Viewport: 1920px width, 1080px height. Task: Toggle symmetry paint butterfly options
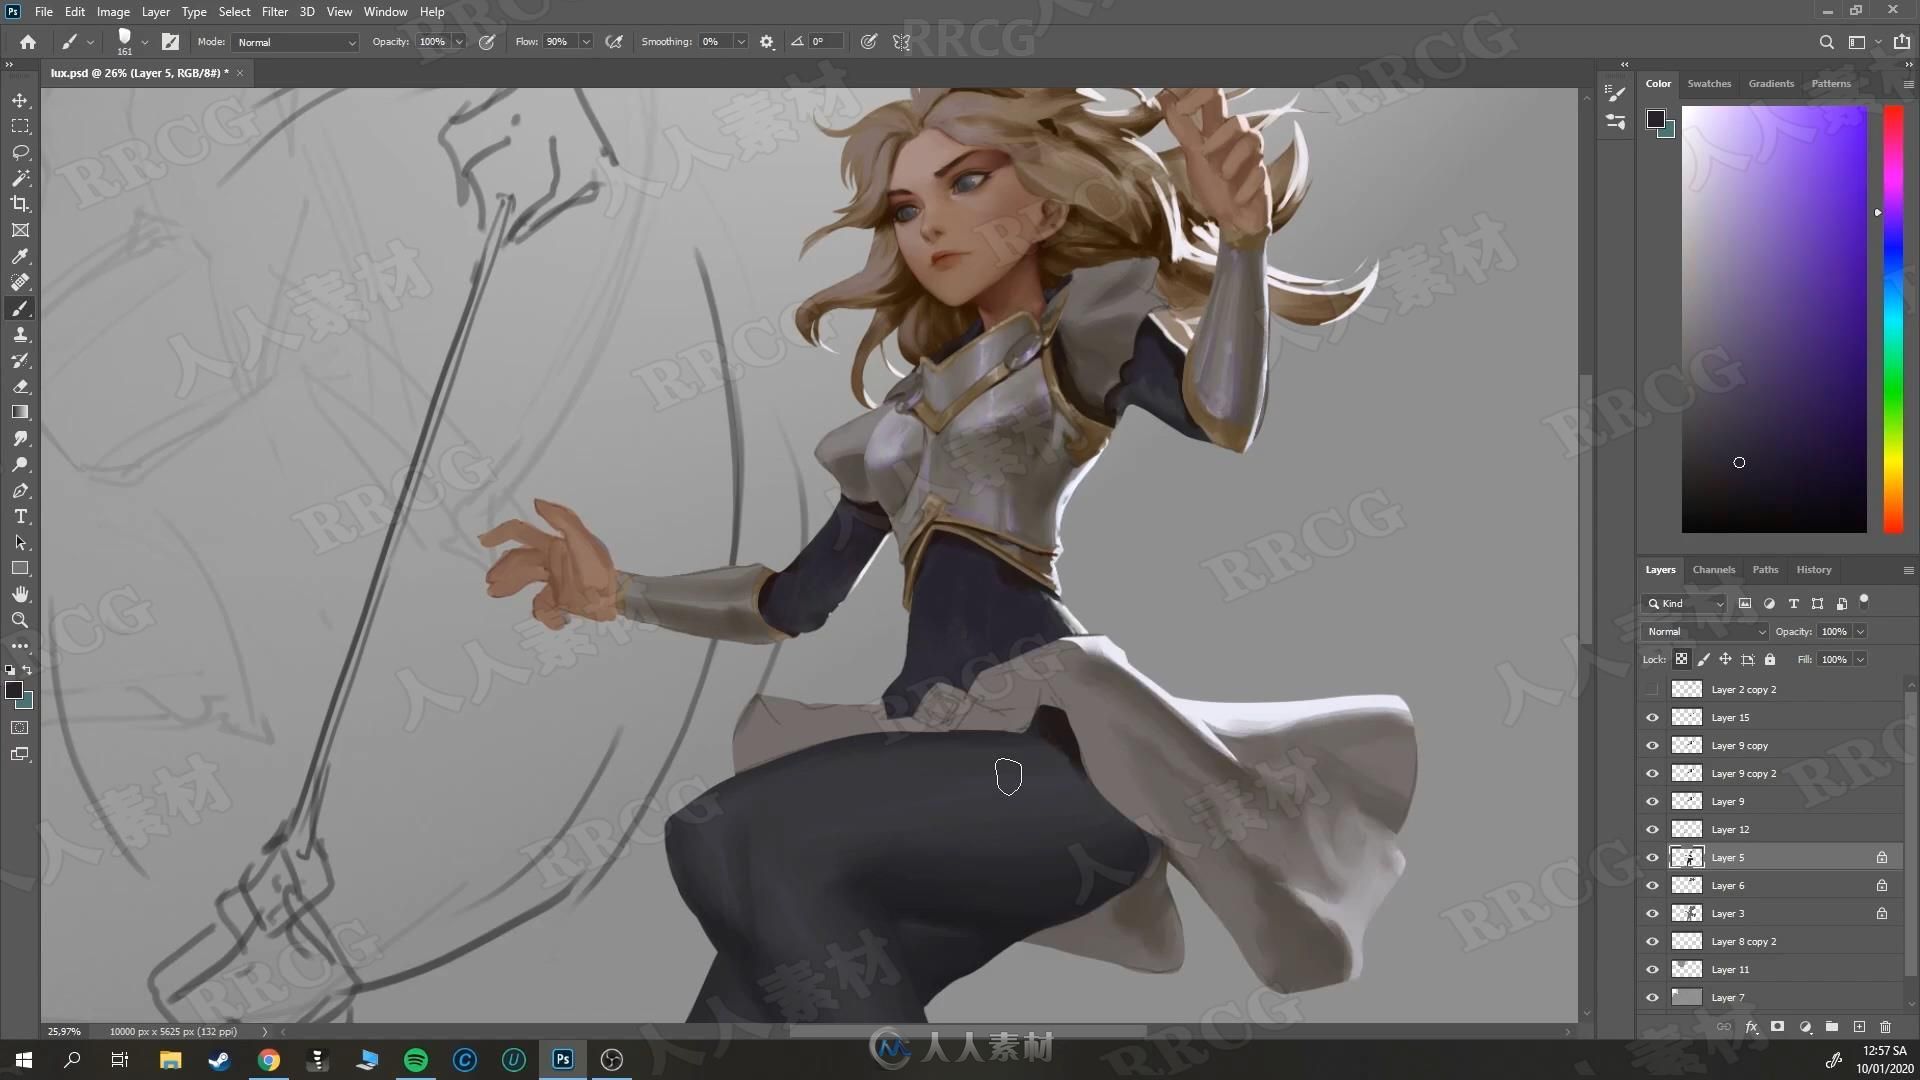click(x=901, y=42)
